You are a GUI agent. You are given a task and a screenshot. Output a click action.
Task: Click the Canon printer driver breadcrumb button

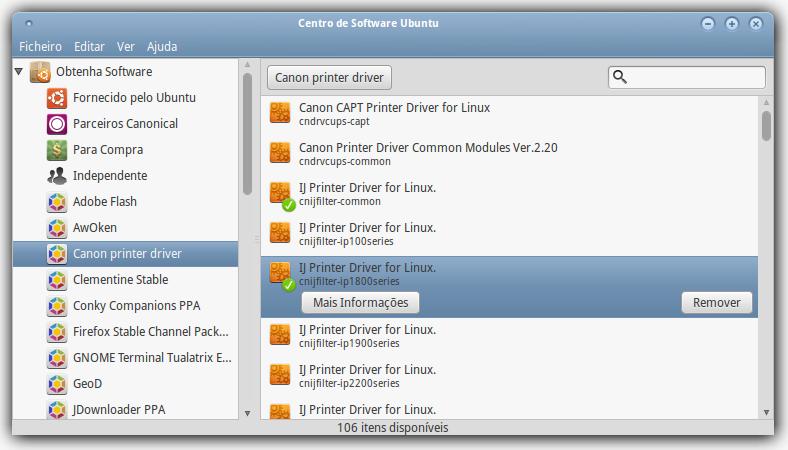[x=329, y=78]
